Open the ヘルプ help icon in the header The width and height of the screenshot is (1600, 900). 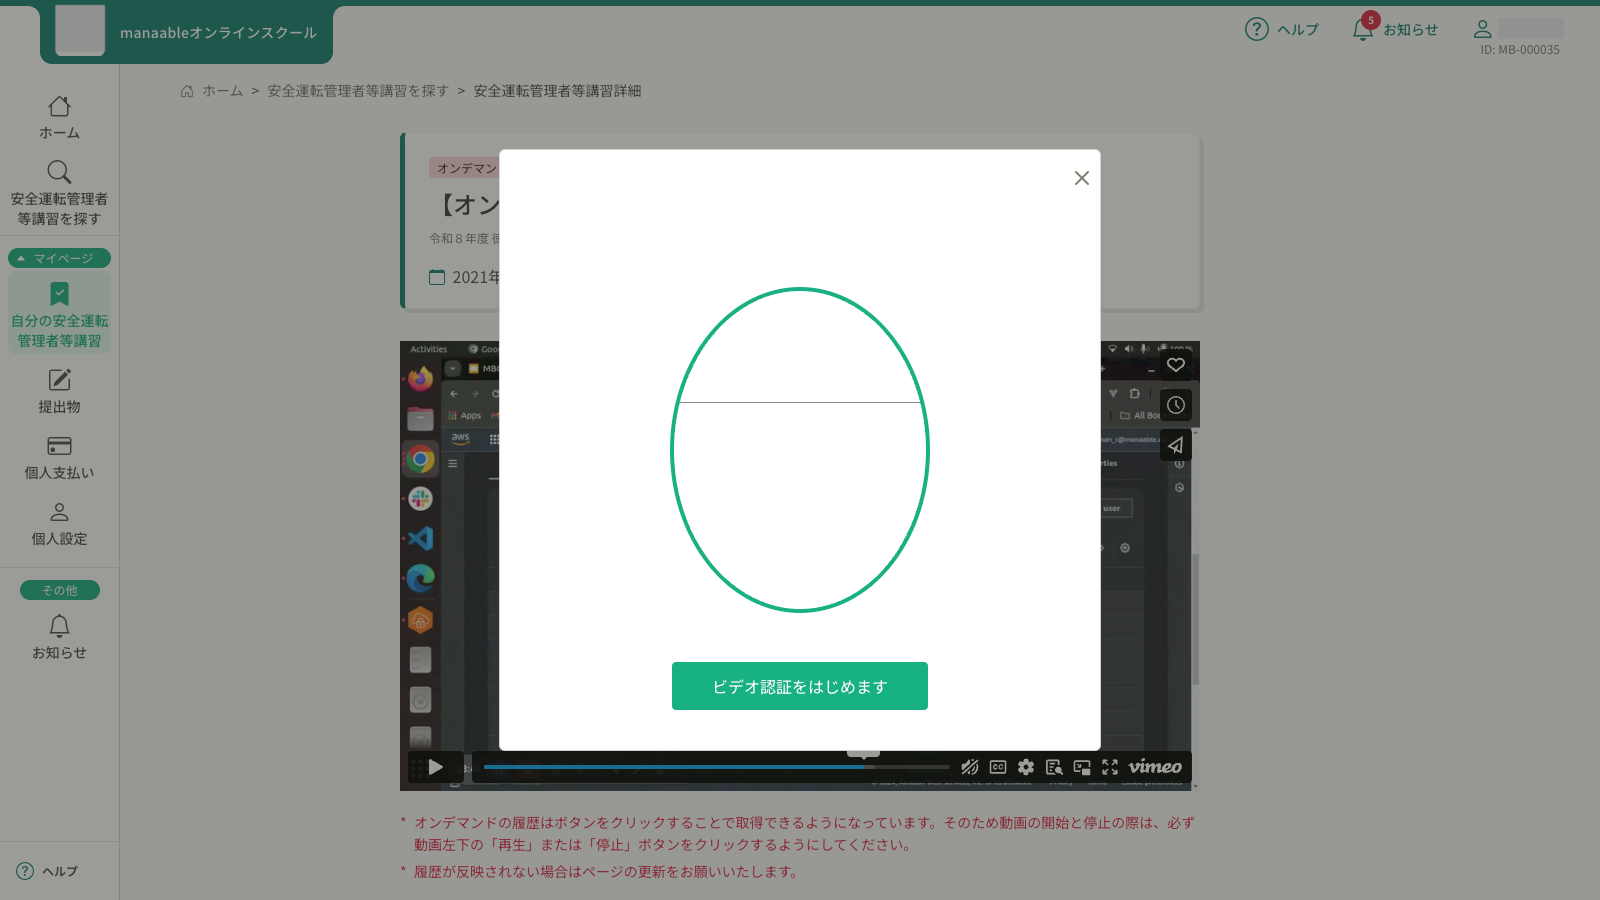(x=1255, y=29)
